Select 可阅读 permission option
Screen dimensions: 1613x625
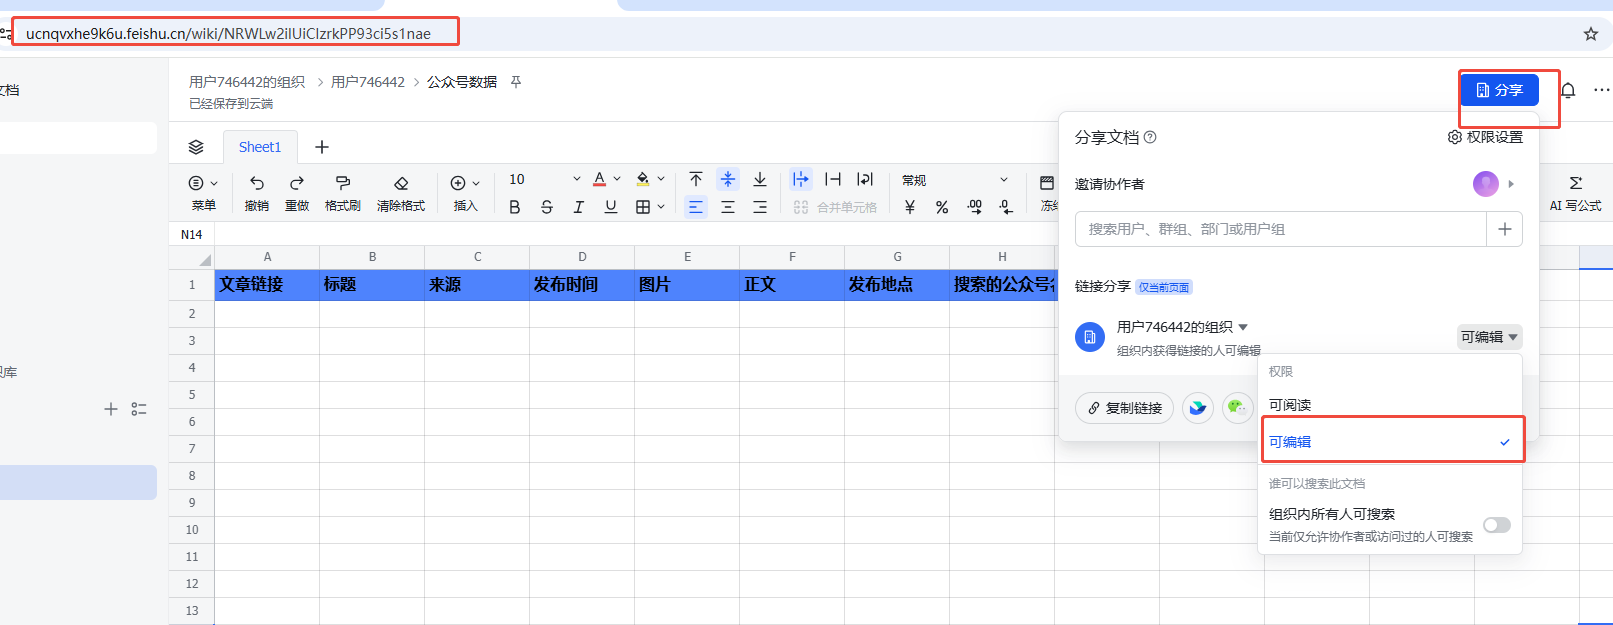coord(1392,405)
